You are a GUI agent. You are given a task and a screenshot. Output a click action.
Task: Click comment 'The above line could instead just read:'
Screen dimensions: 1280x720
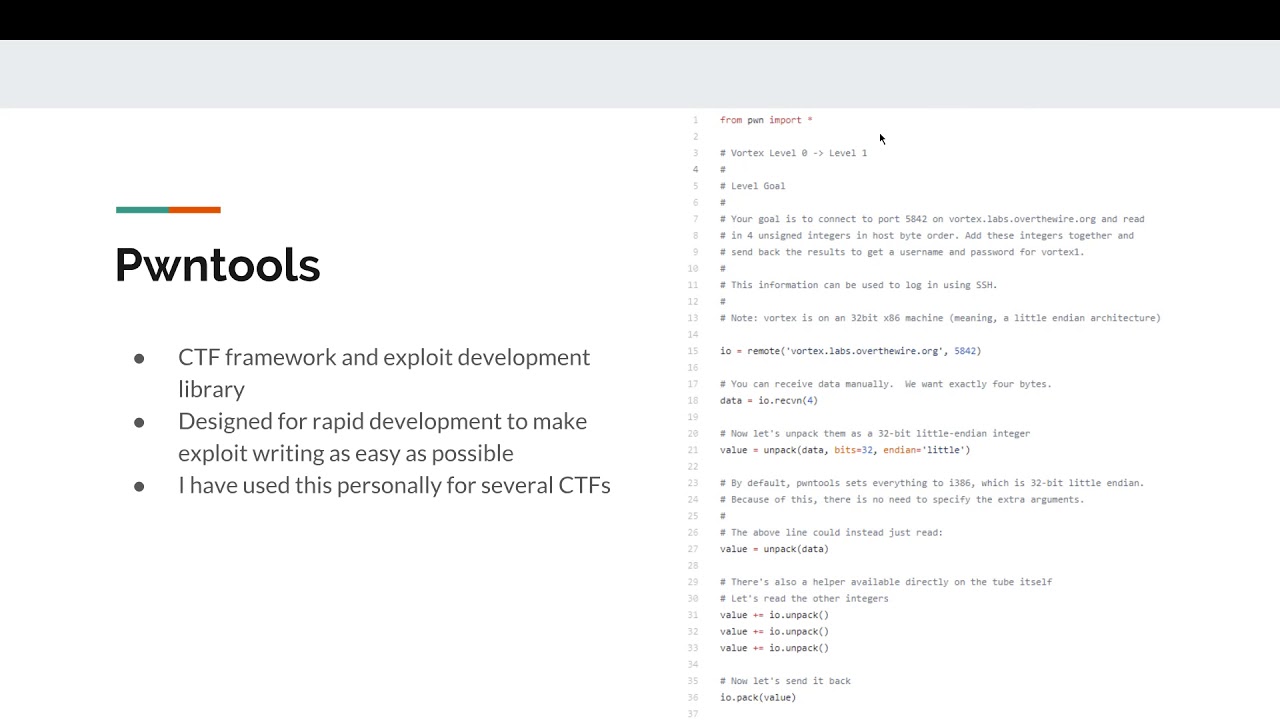click(831, 533)
